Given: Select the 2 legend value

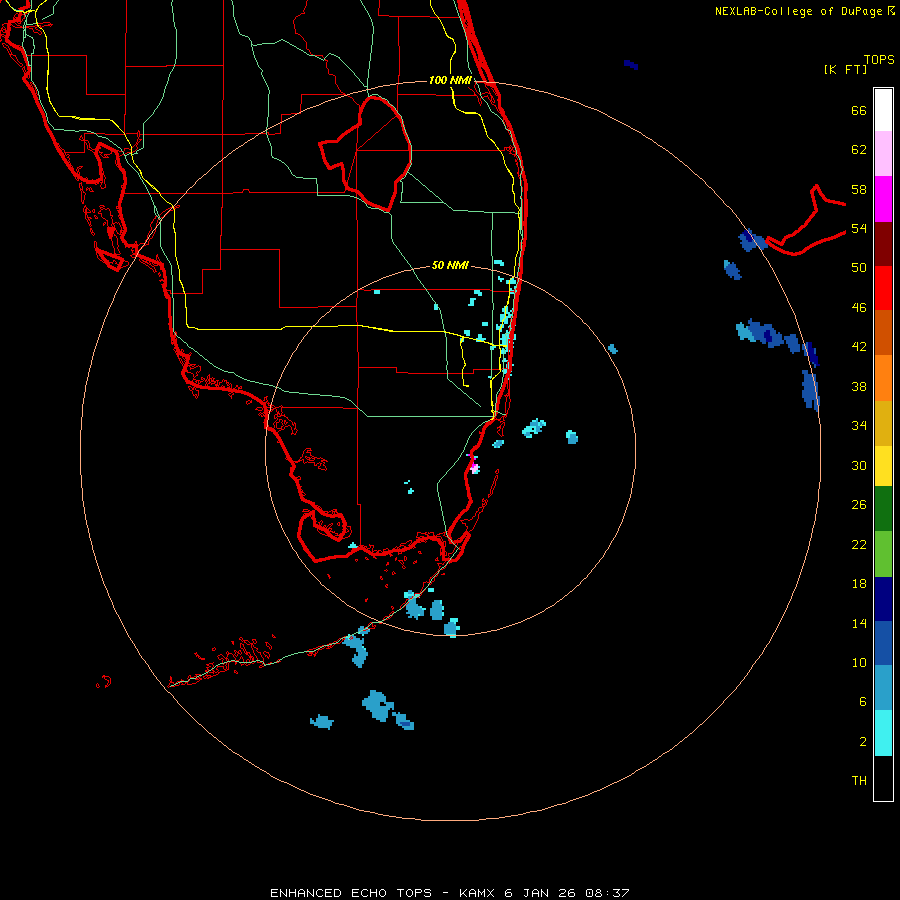Looking at the screenshot, I should tap(863, 741).
